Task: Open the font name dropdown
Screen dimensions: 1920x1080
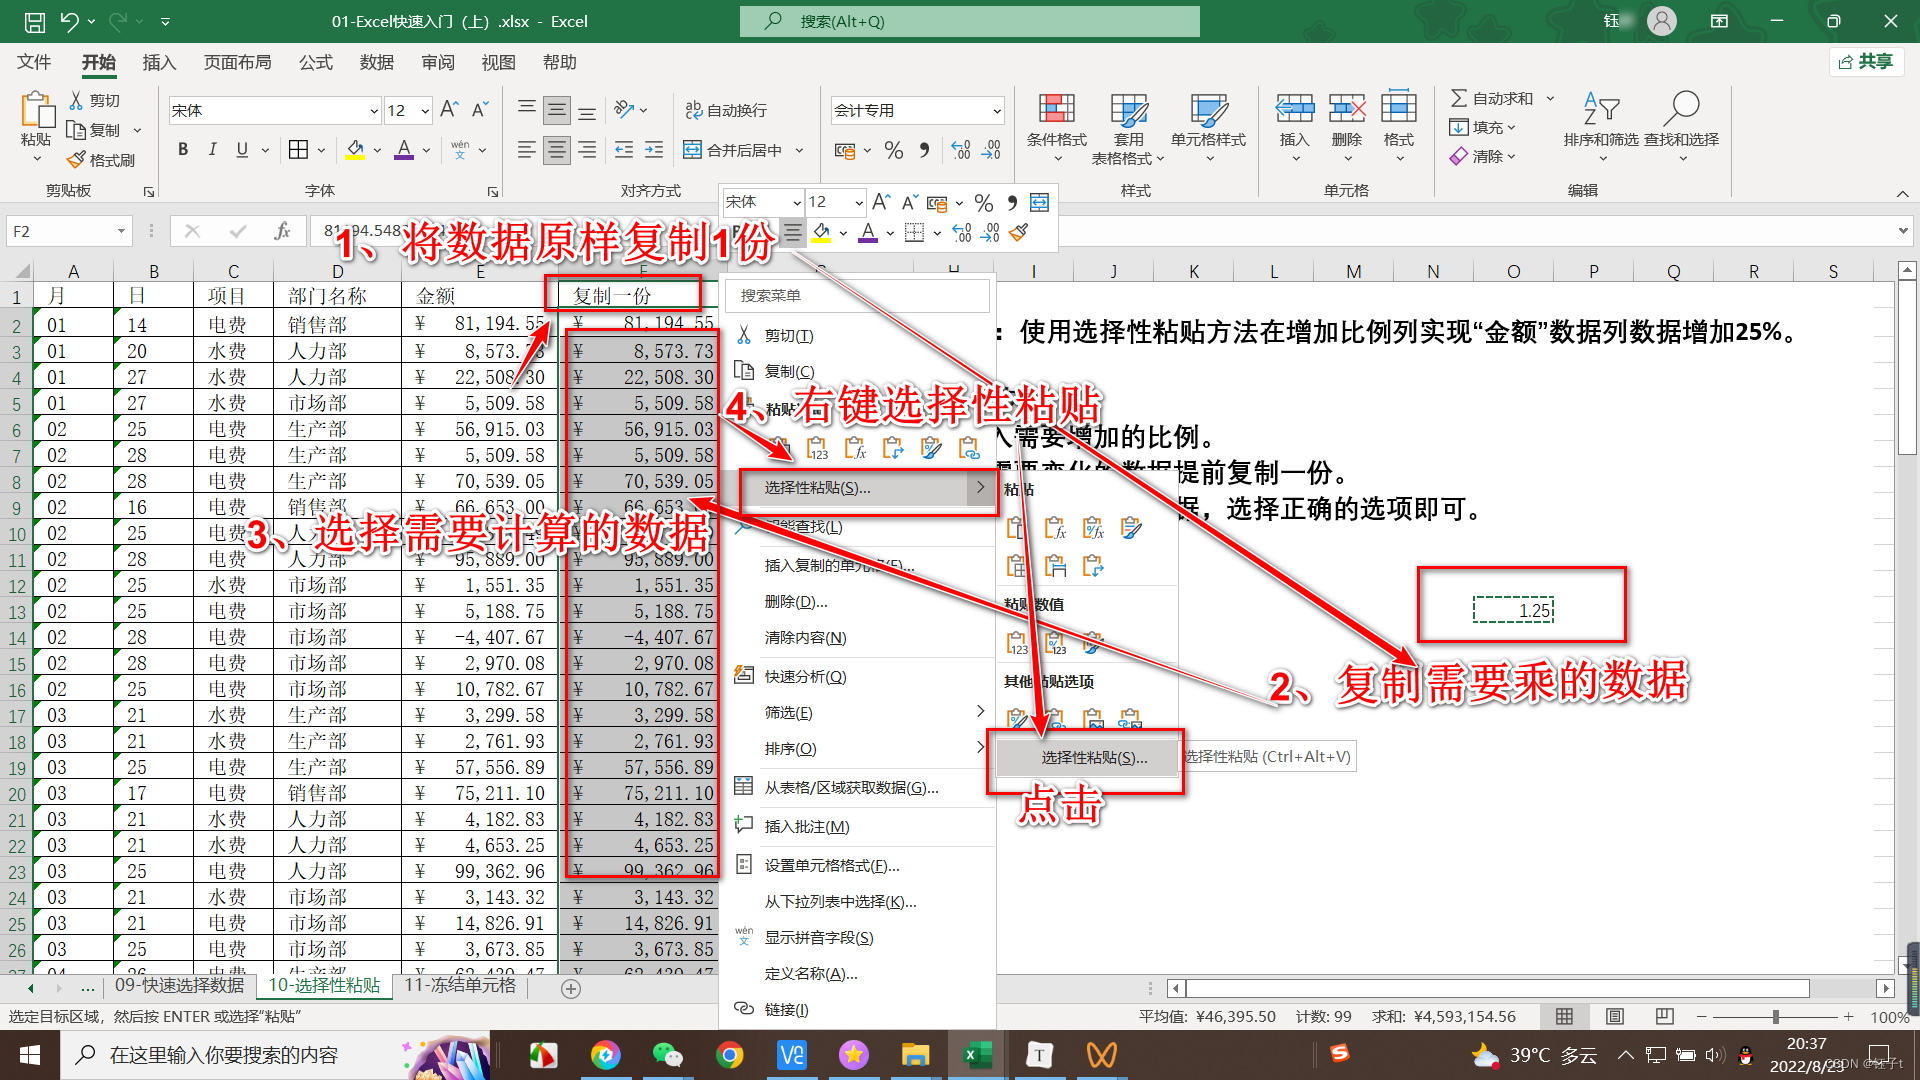Action: click(373, 111)
